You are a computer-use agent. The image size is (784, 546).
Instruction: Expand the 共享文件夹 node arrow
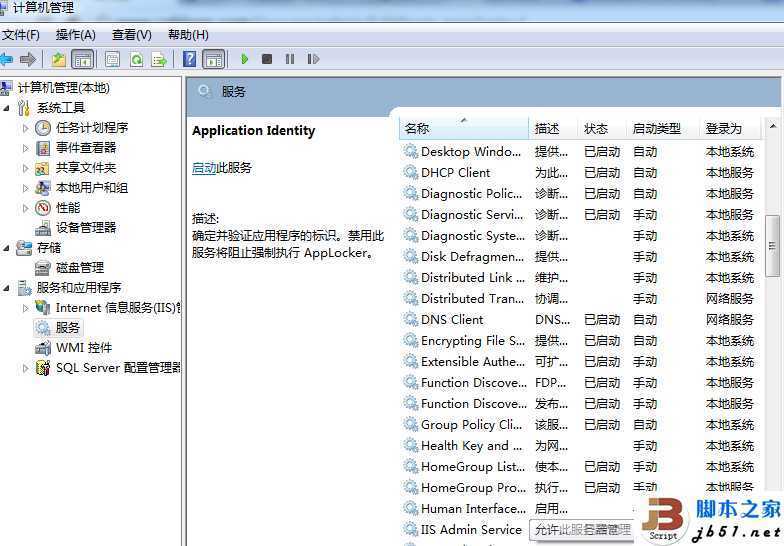pyautogui.click(x=26, y=168)
